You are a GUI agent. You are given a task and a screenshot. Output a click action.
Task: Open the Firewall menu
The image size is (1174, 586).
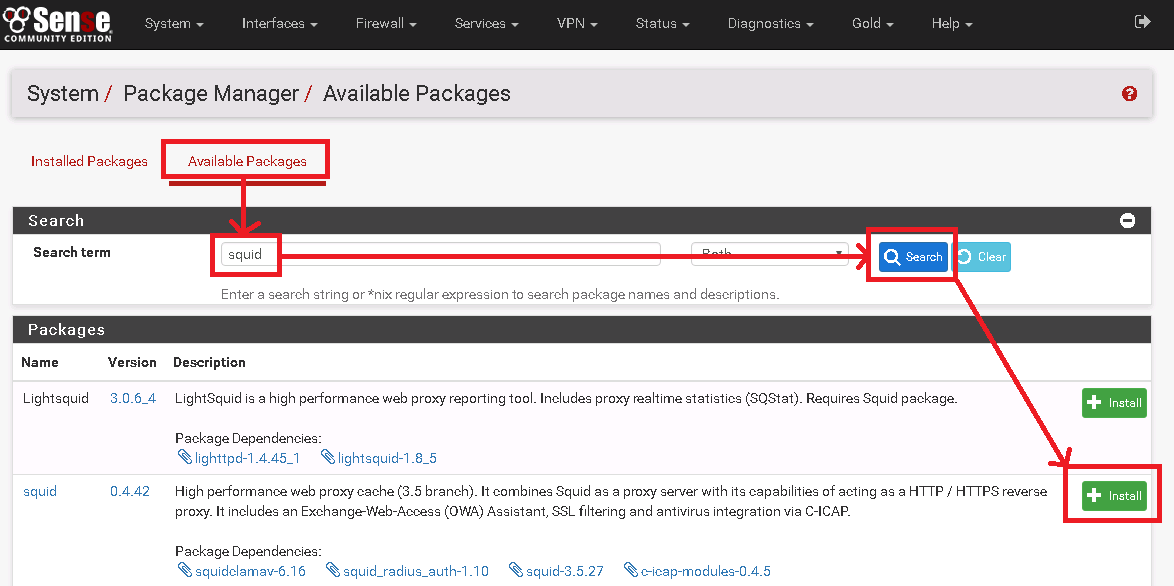386,23
